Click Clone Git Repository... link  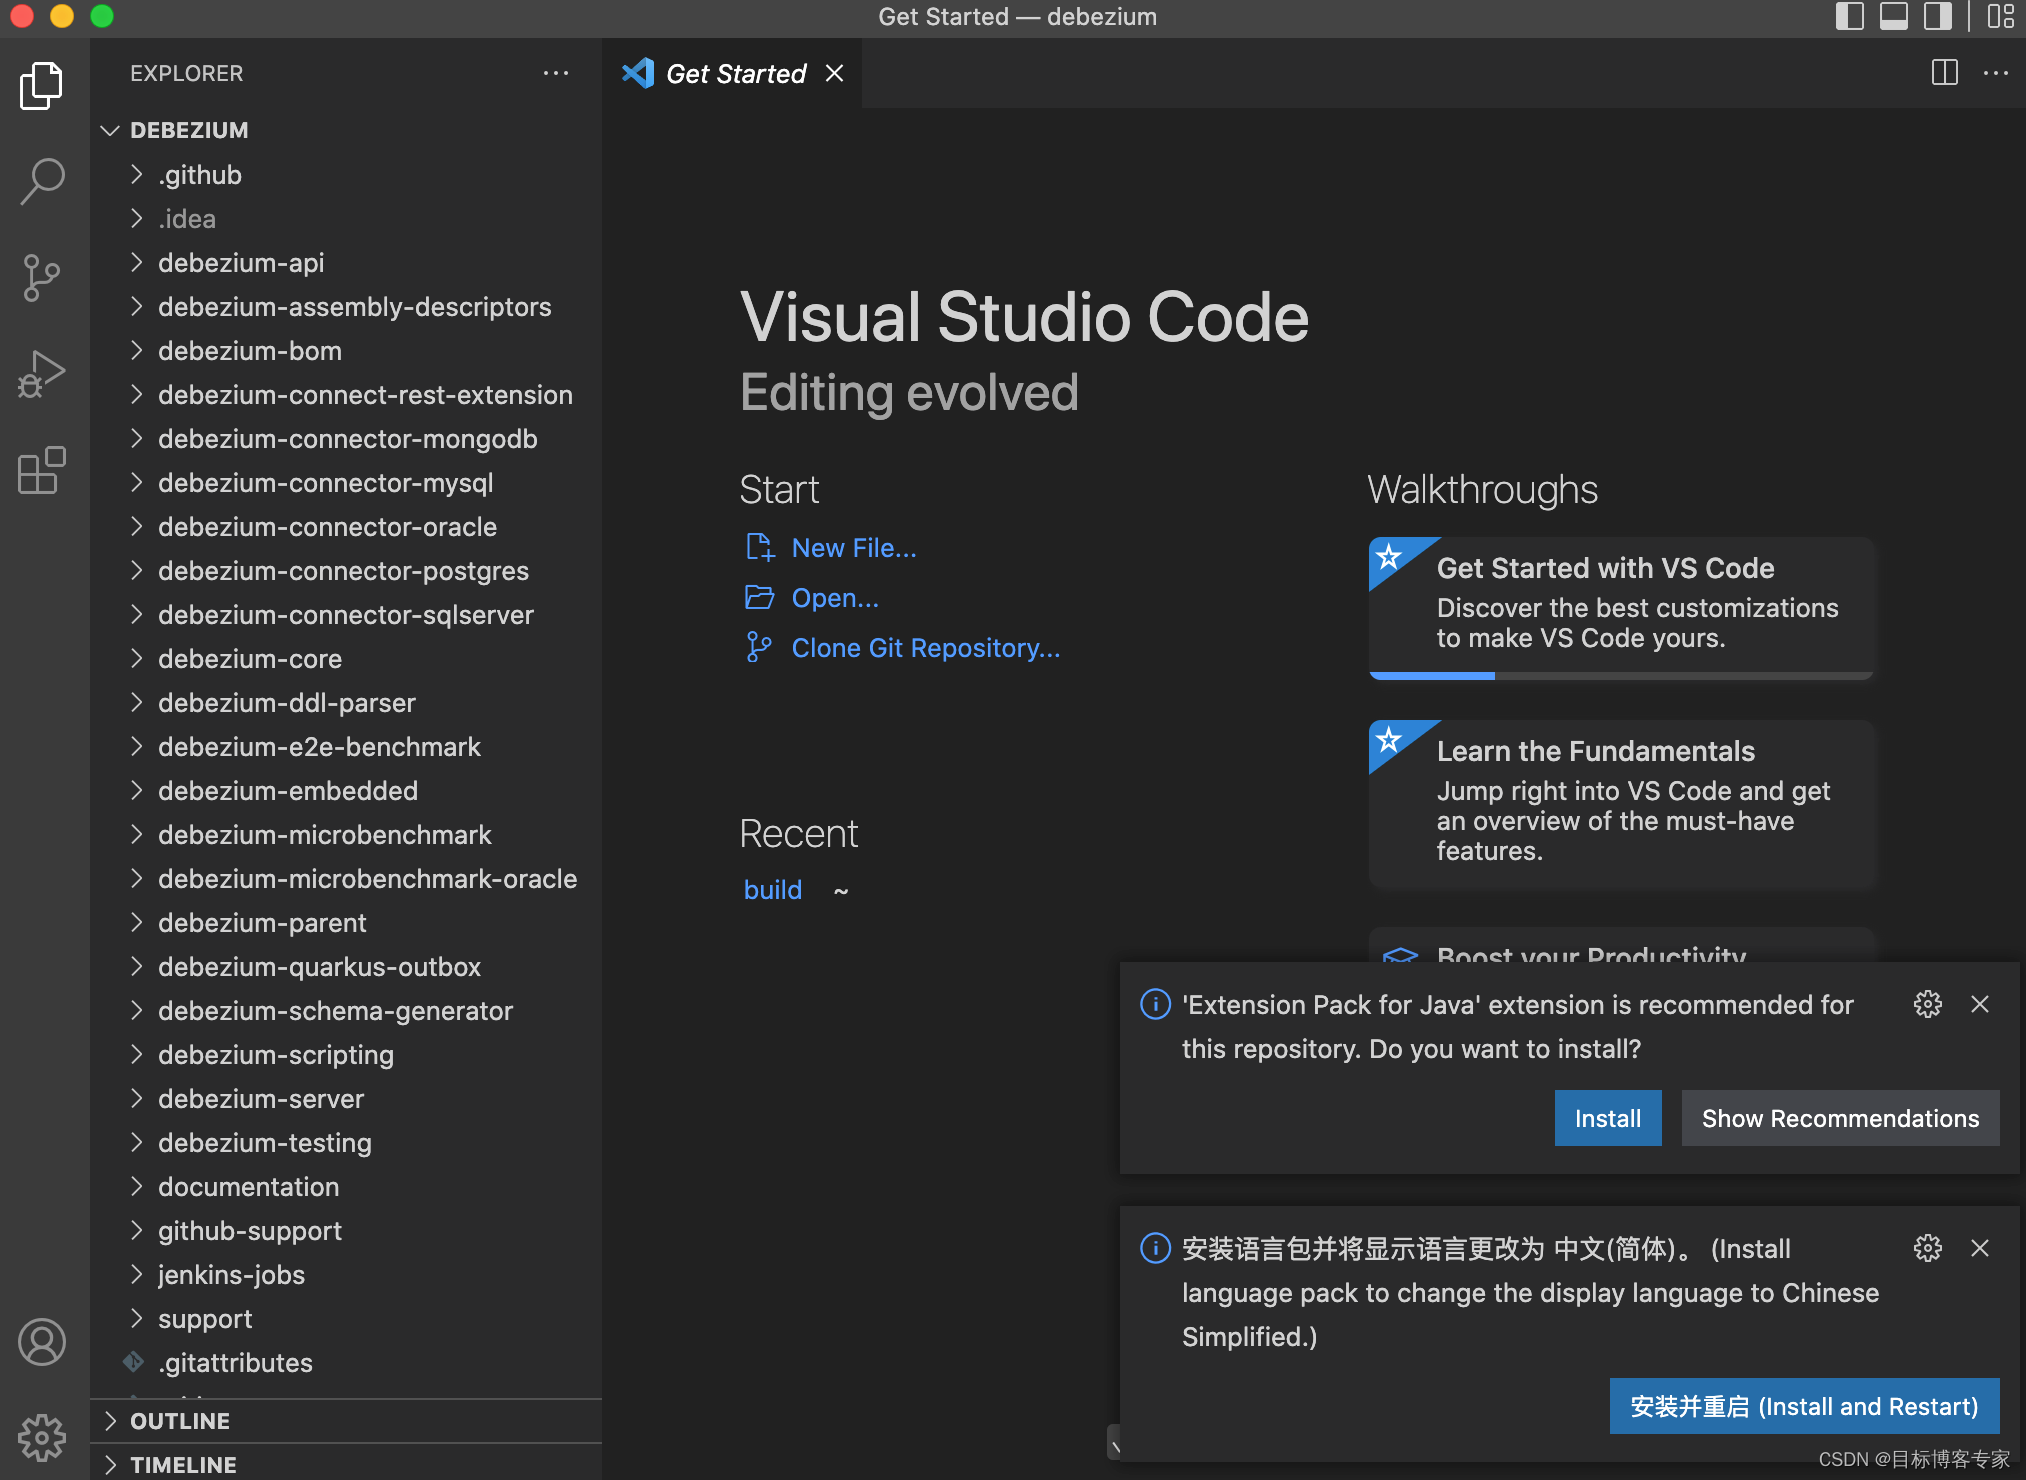pos(926,648)
